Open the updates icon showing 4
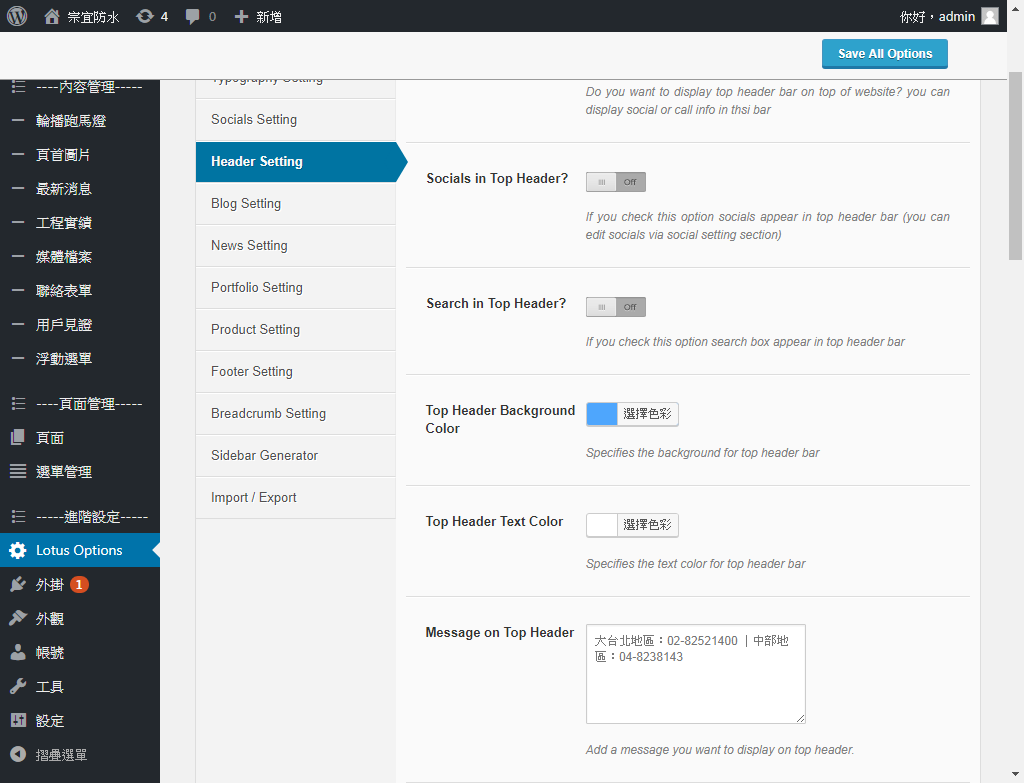The height and width of the screenshot is (783, 1024). [144, 16]
